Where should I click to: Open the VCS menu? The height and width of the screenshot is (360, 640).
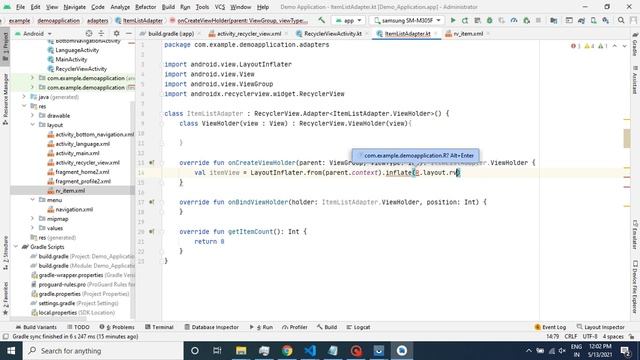pos(220,7)
